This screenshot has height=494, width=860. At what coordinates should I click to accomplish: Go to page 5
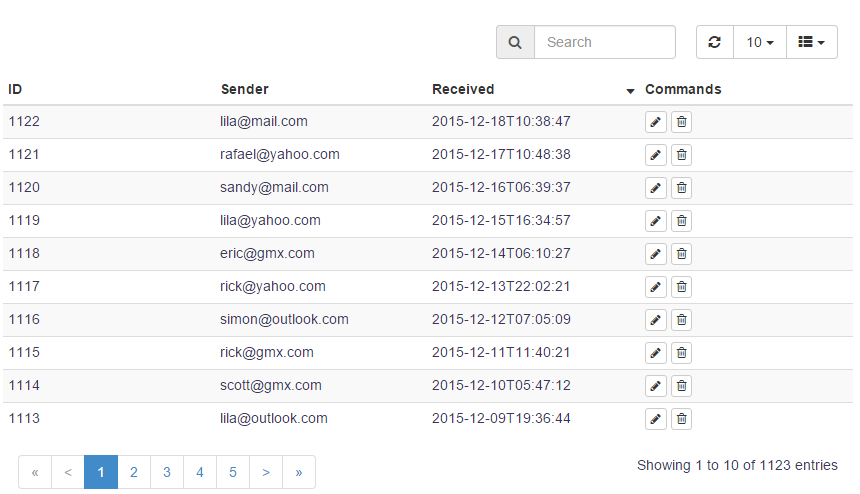pos(233,472)
